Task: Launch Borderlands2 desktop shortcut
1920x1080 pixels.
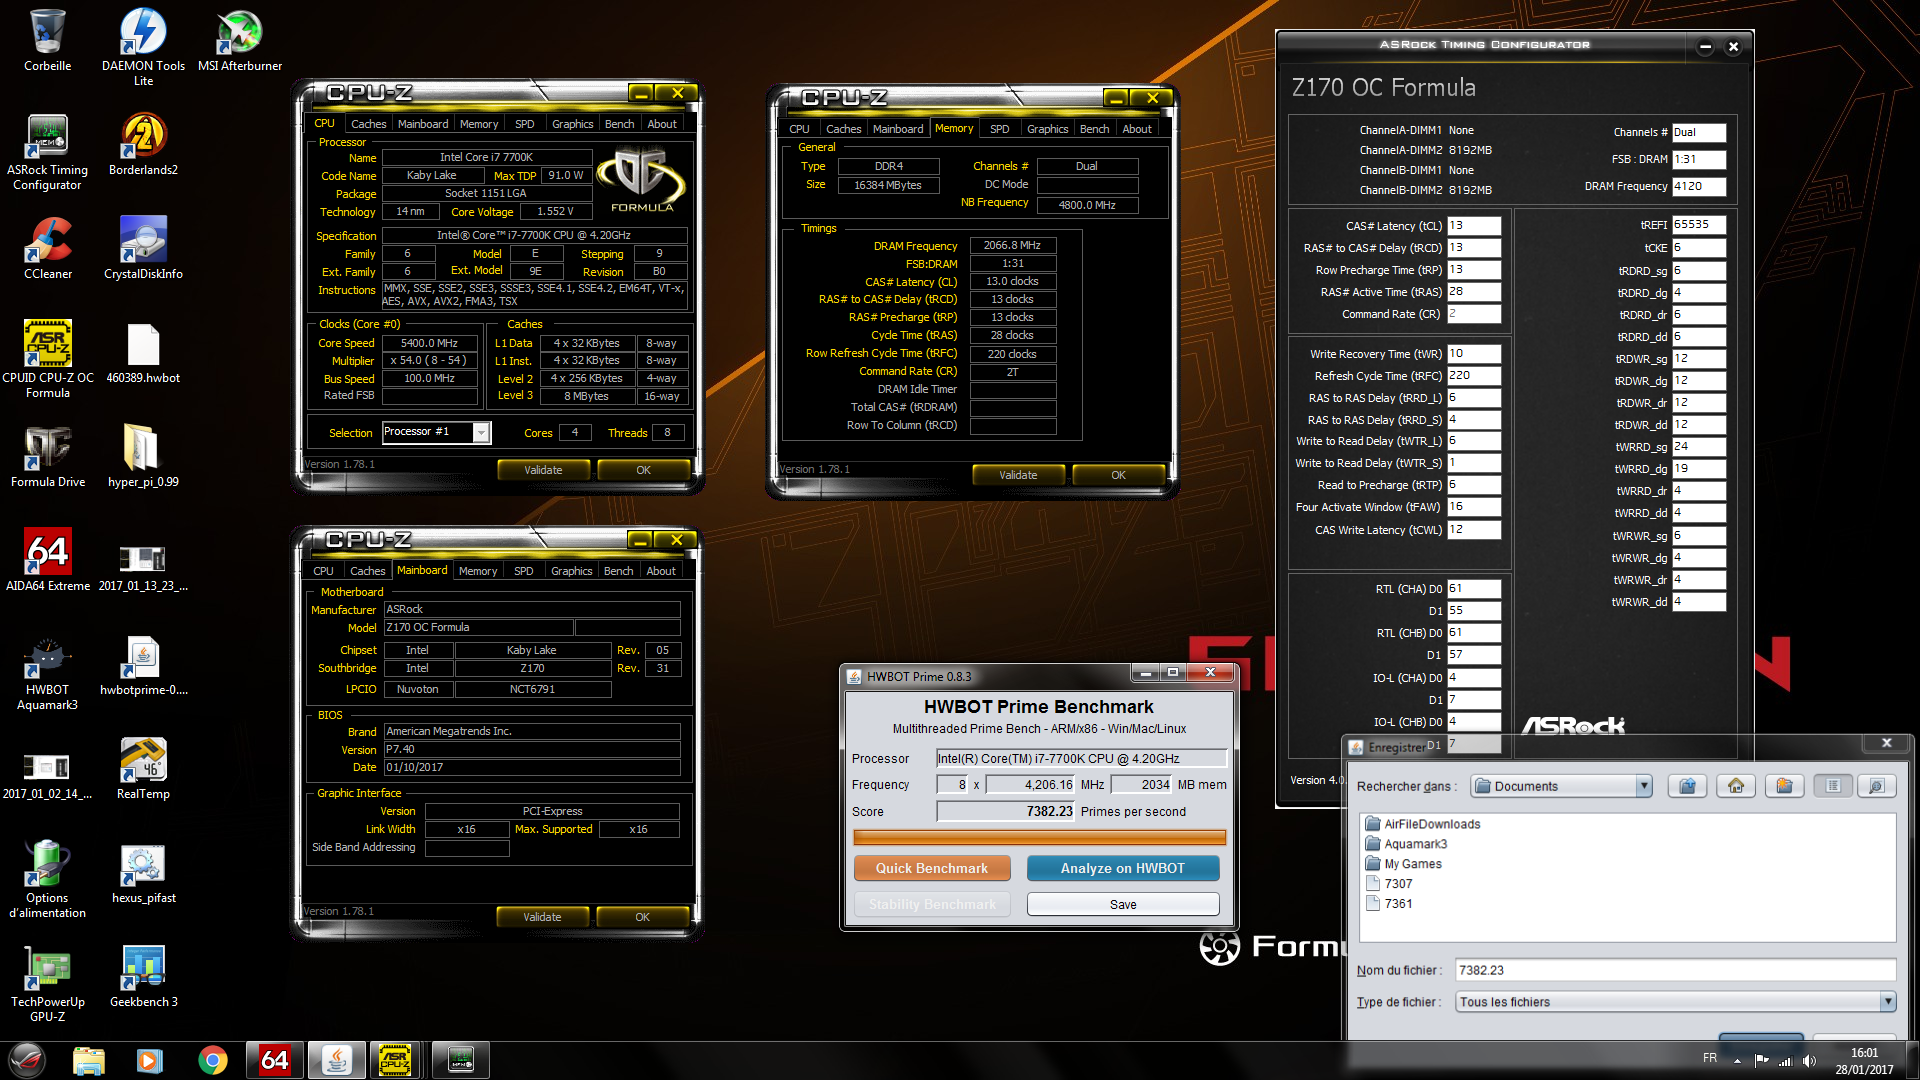Action: 143,145
